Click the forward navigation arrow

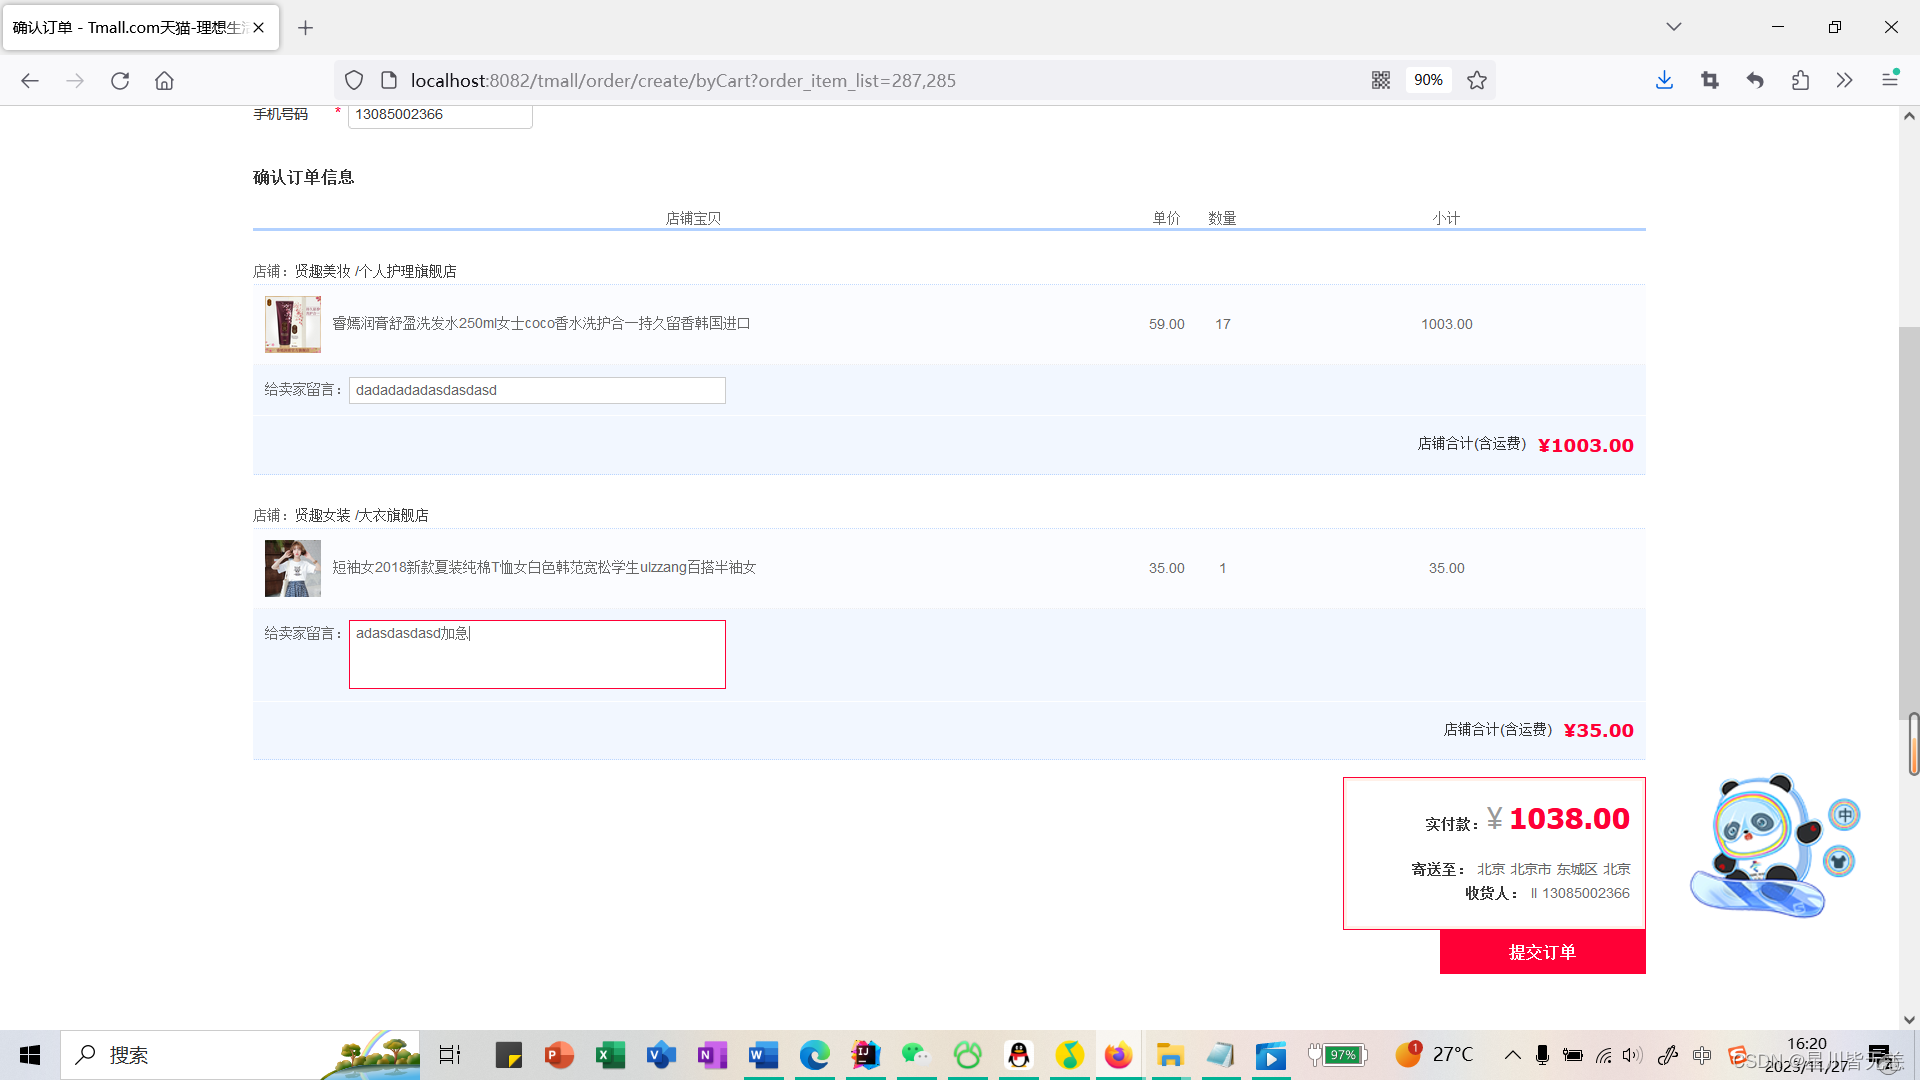click(x=75, y=81)
